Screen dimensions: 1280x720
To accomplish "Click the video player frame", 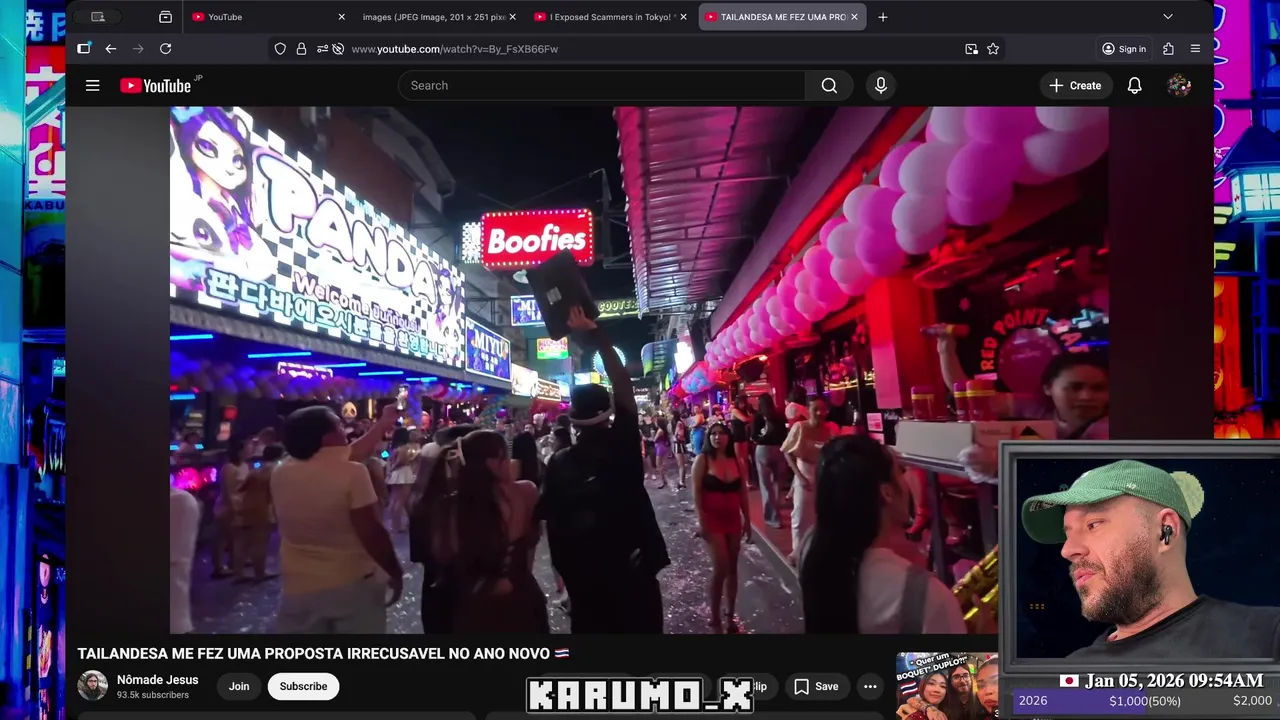I will 639,370.
